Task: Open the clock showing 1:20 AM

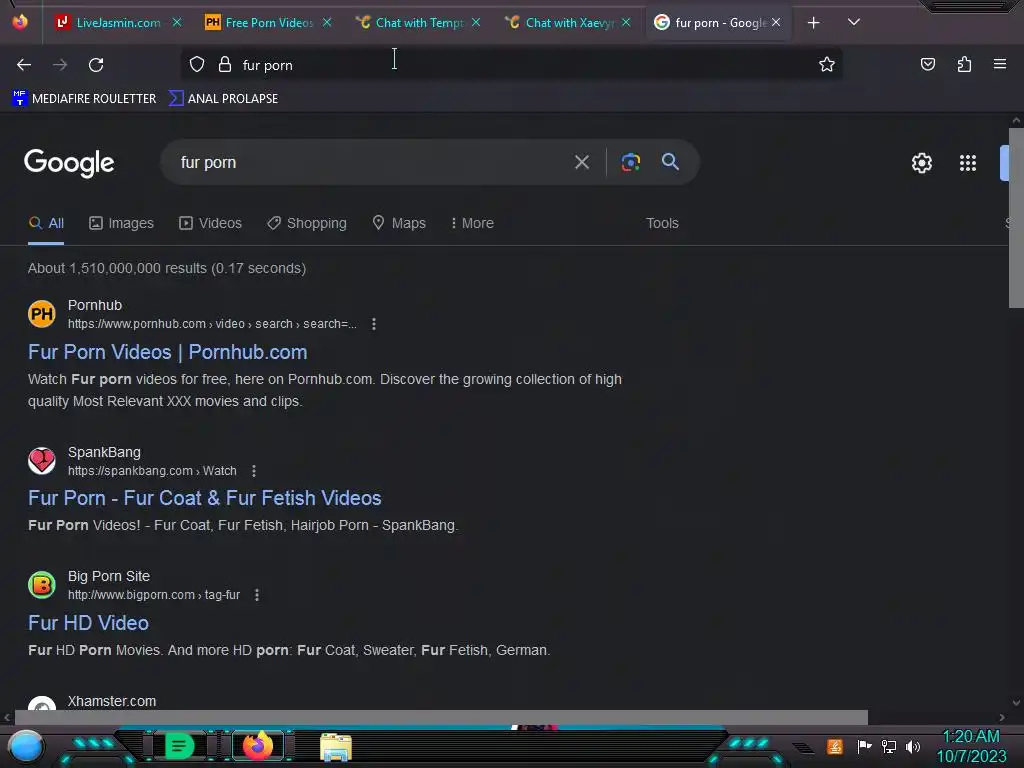Action: point(972,746)
